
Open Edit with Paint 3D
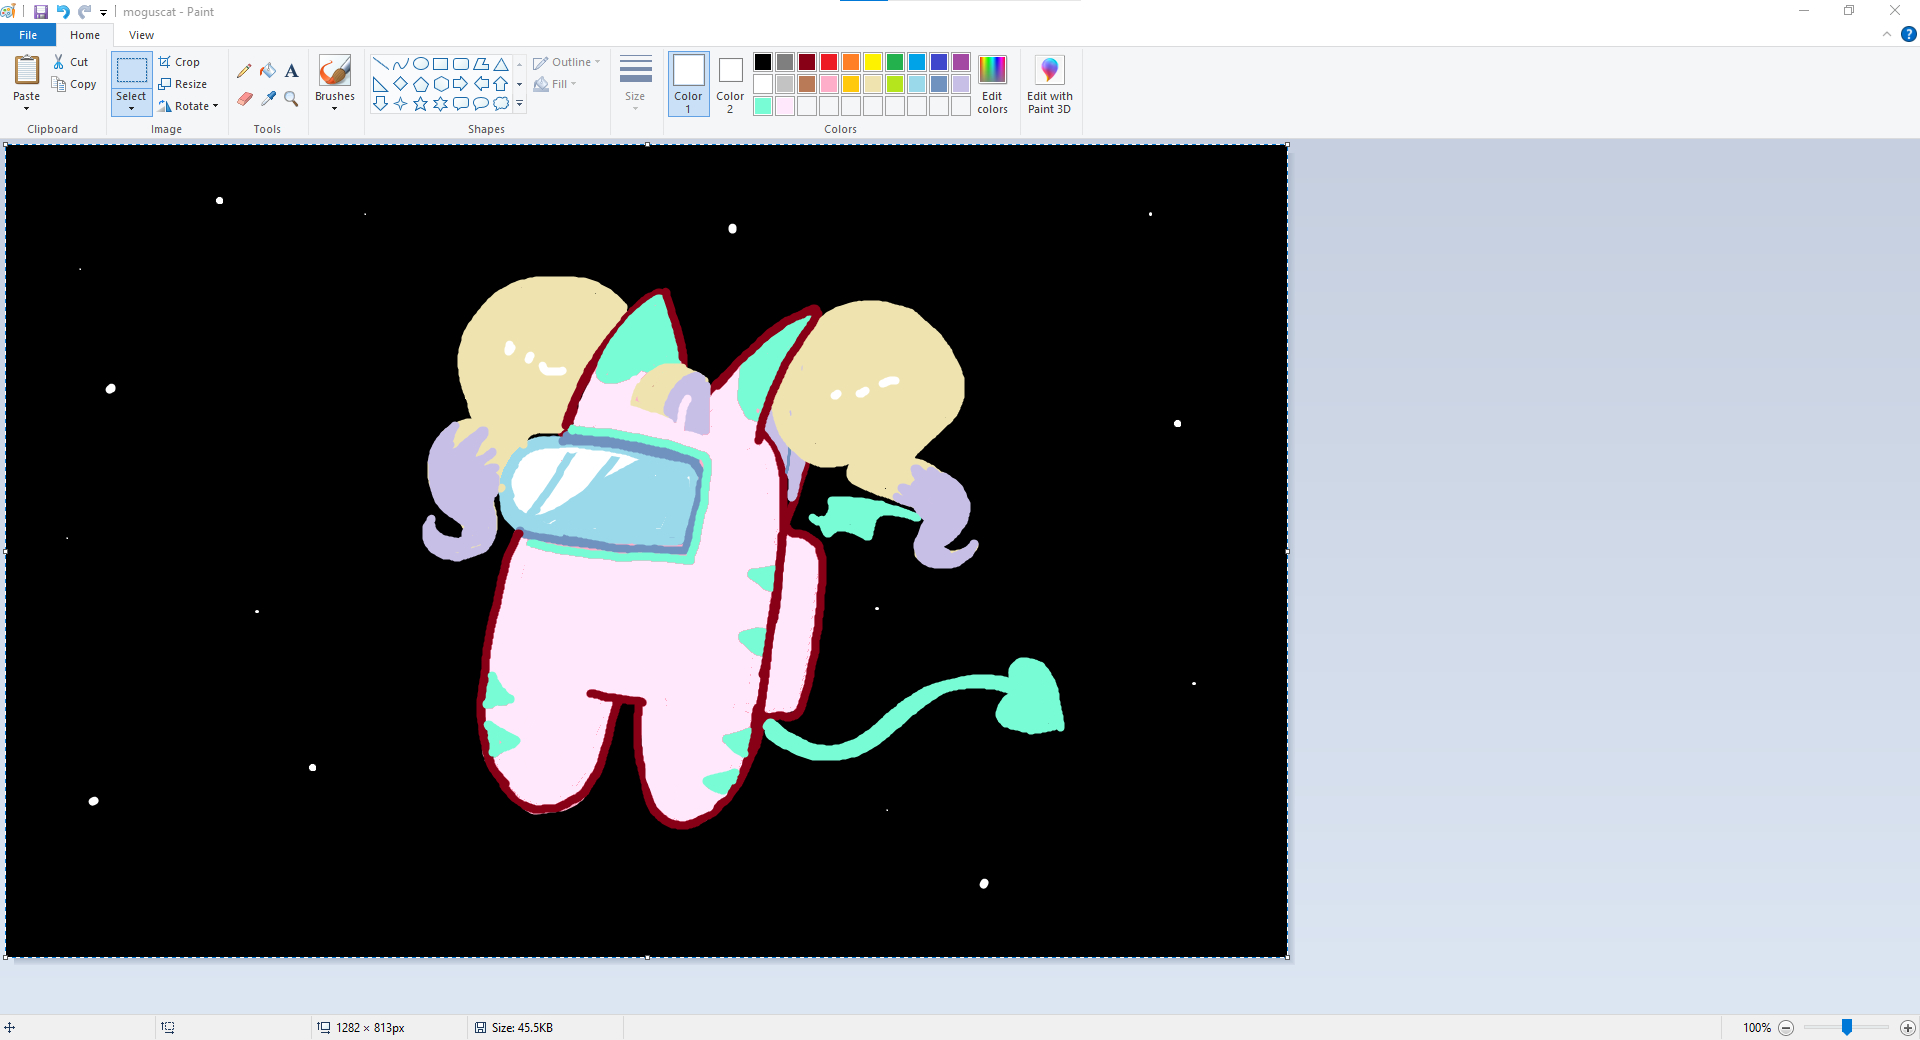tap(1049, 84)
